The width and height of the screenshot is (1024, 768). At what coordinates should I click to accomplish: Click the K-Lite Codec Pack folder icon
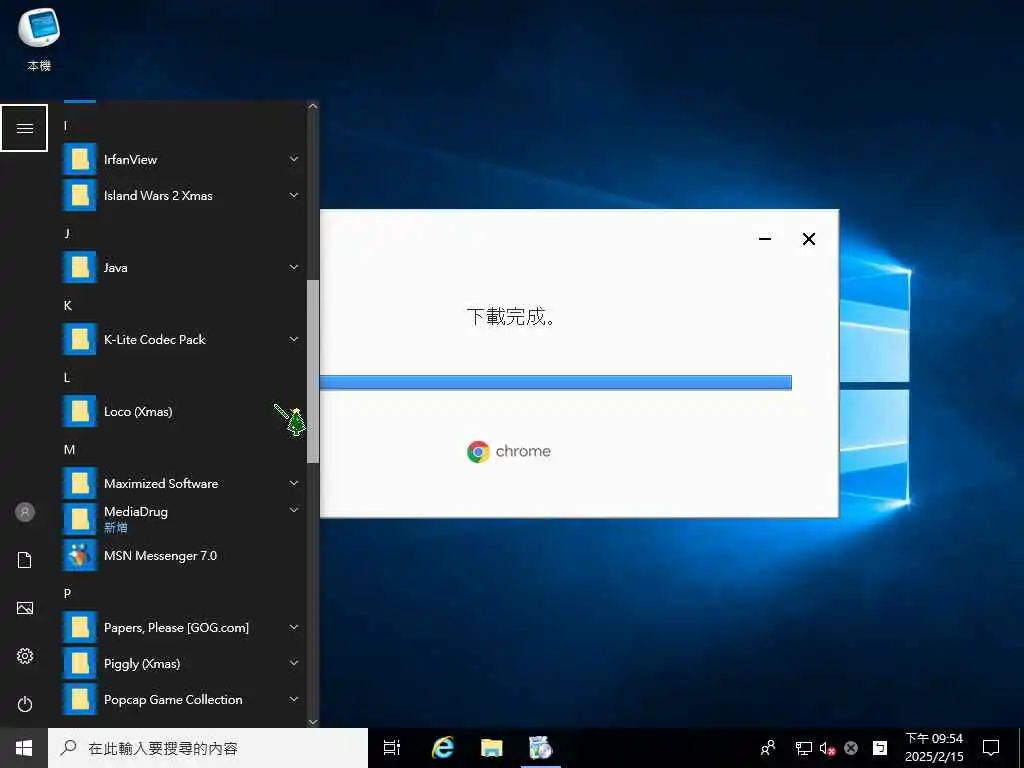[80, 340]
